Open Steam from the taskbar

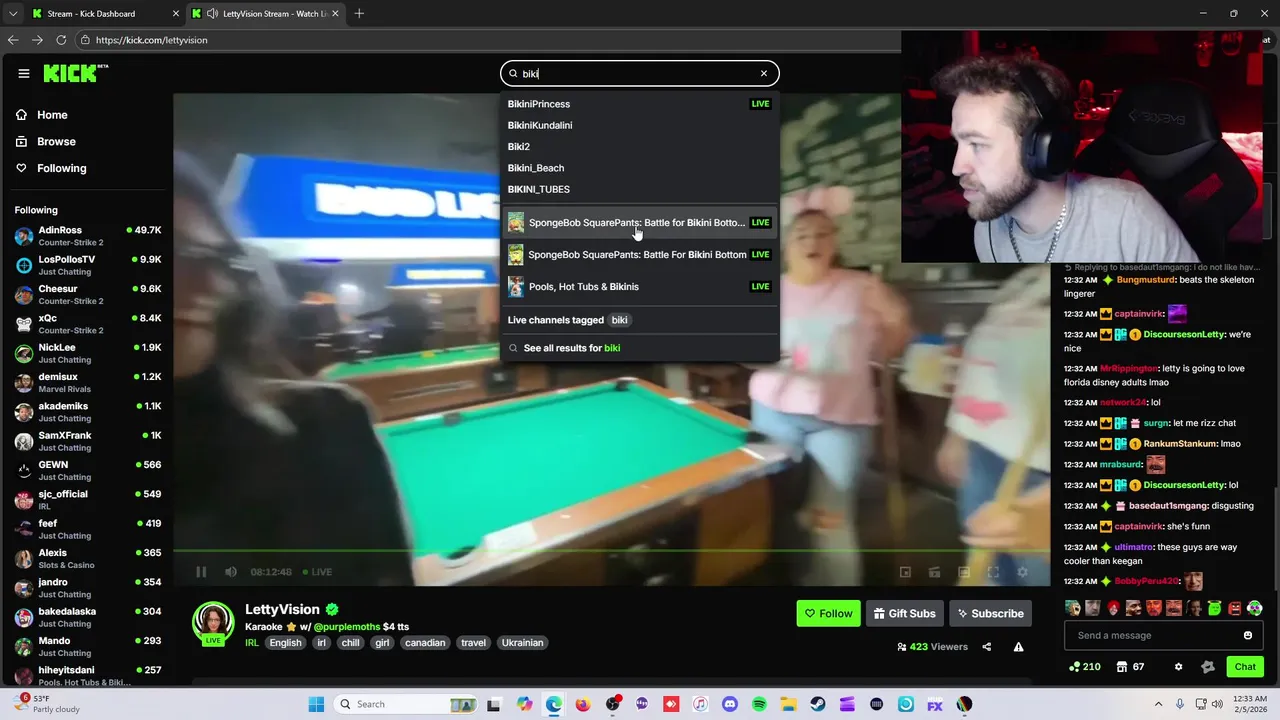point(818,704)
